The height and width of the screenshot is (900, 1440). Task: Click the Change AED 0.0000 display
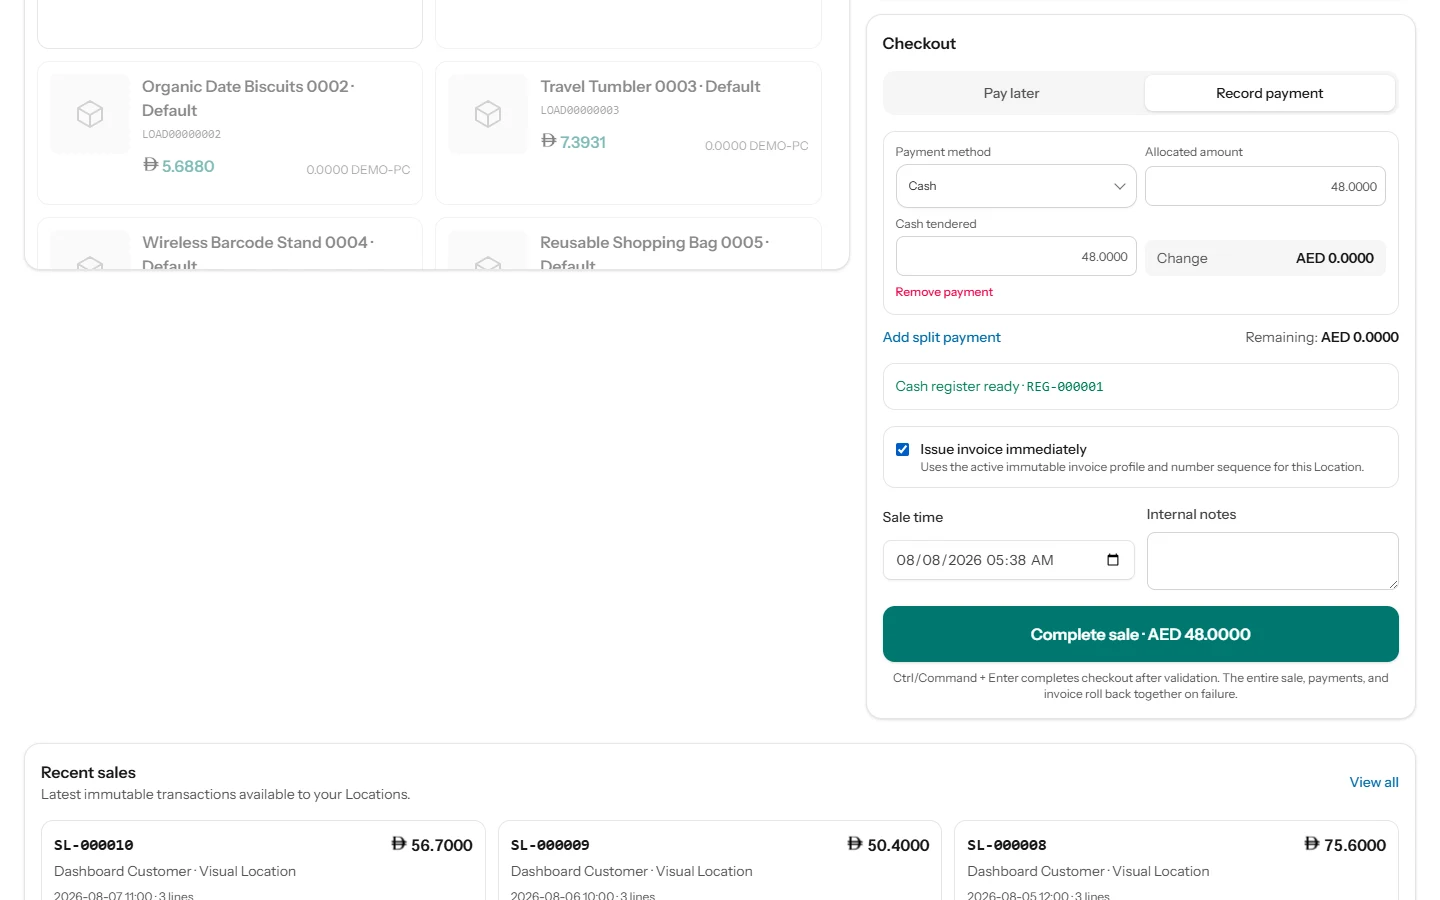click(1265, 258)
